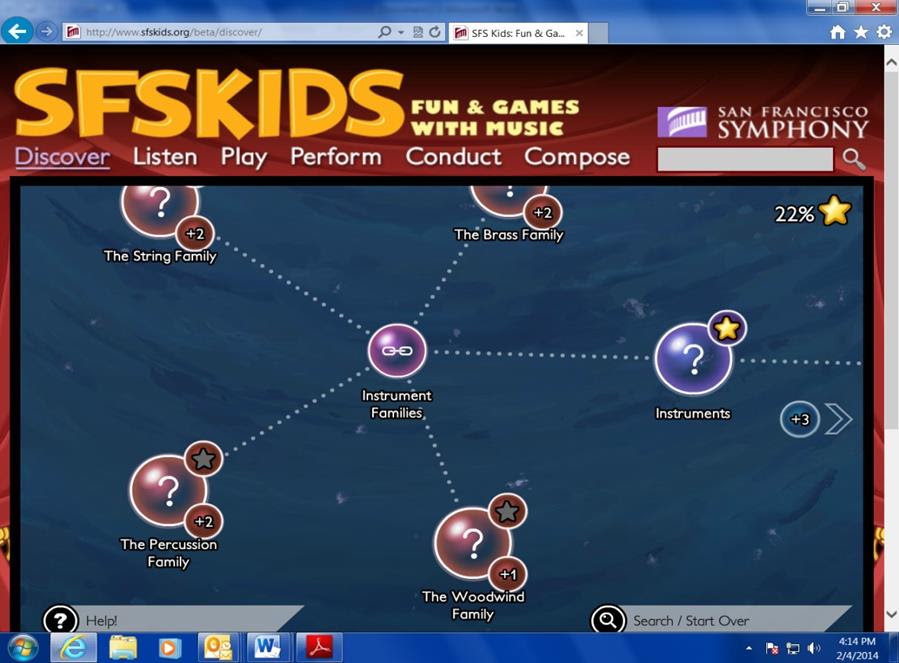This screenshot has width=899, height=663.
Task: Open the Windows Start menu
Action: click(x=22, y=648)
